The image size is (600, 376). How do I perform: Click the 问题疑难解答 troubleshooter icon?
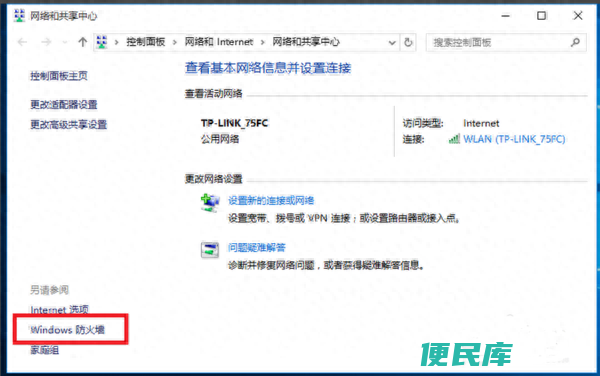pos(210,250)
